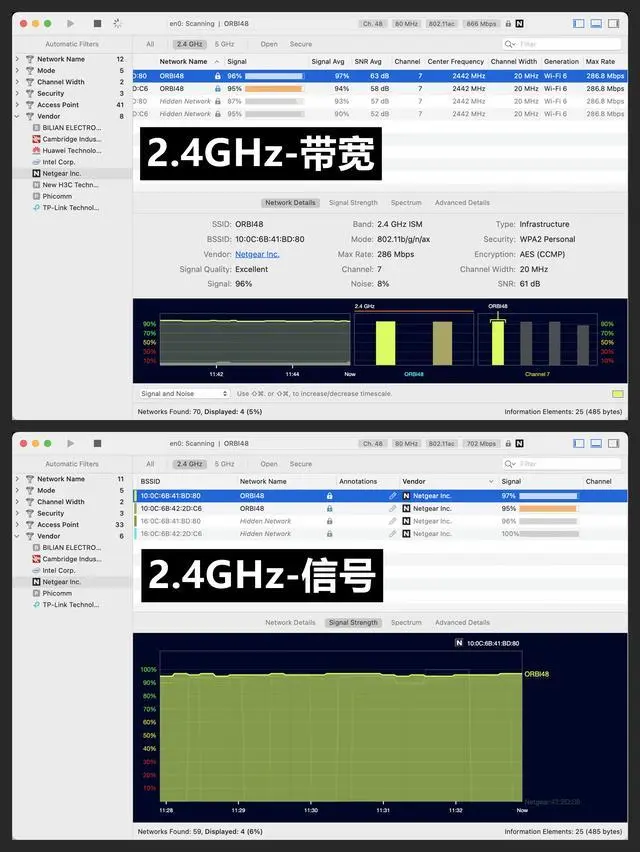Sort by SNR Avg column in top window
Viewport: 640px width, 852px height.
click(x=368, y=61)
